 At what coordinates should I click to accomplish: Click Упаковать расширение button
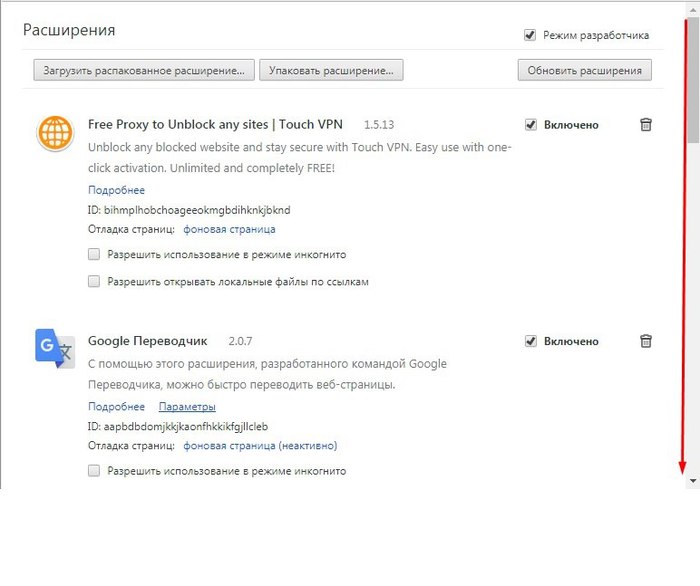331,70
